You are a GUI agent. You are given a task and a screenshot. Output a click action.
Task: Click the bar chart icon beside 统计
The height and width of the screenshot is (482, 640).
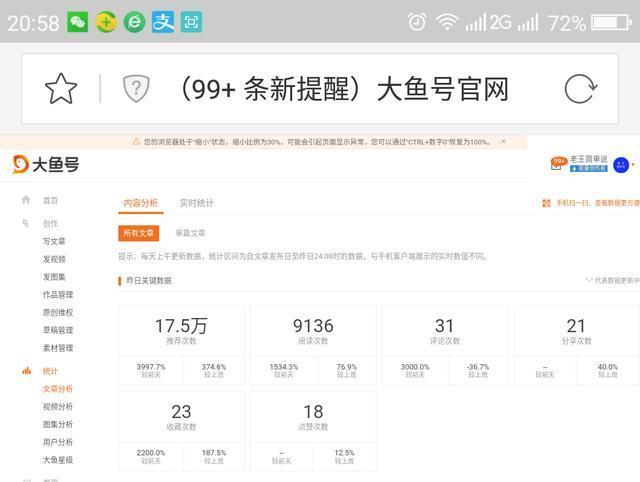(x=27, y=371)
